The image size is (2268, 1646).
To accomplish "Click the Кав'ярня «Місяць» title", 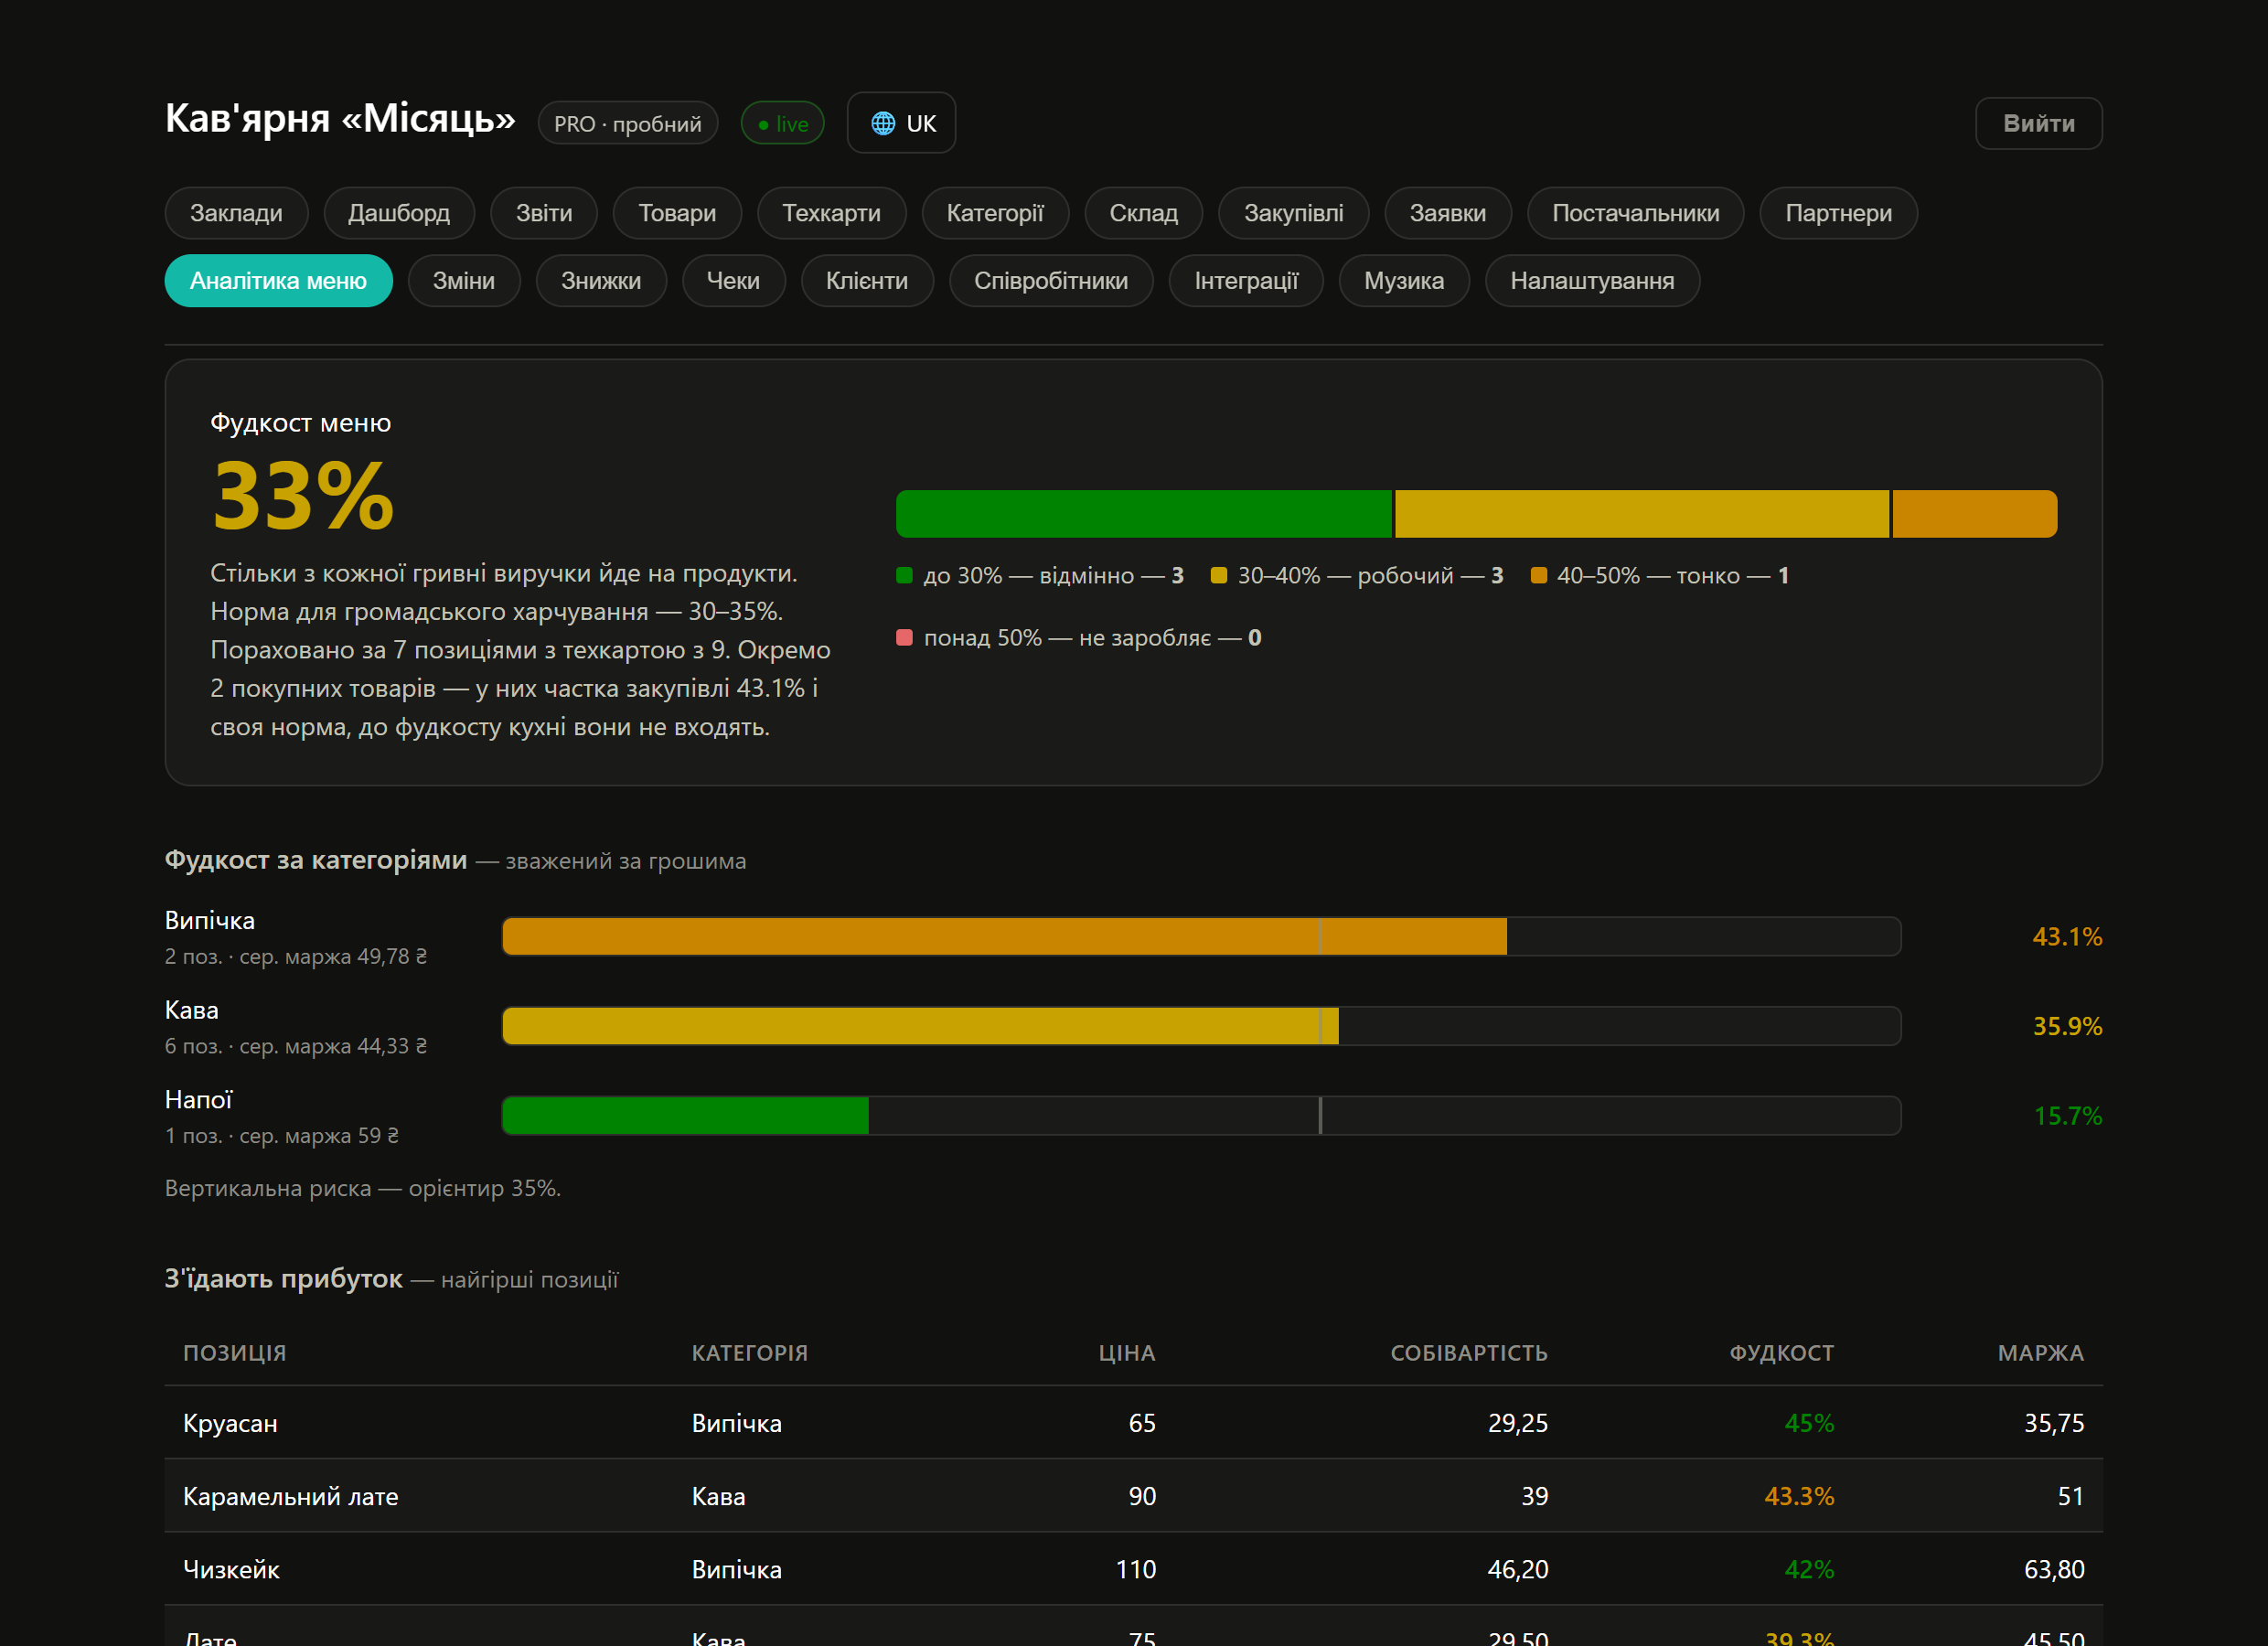I will click(340, 118).
